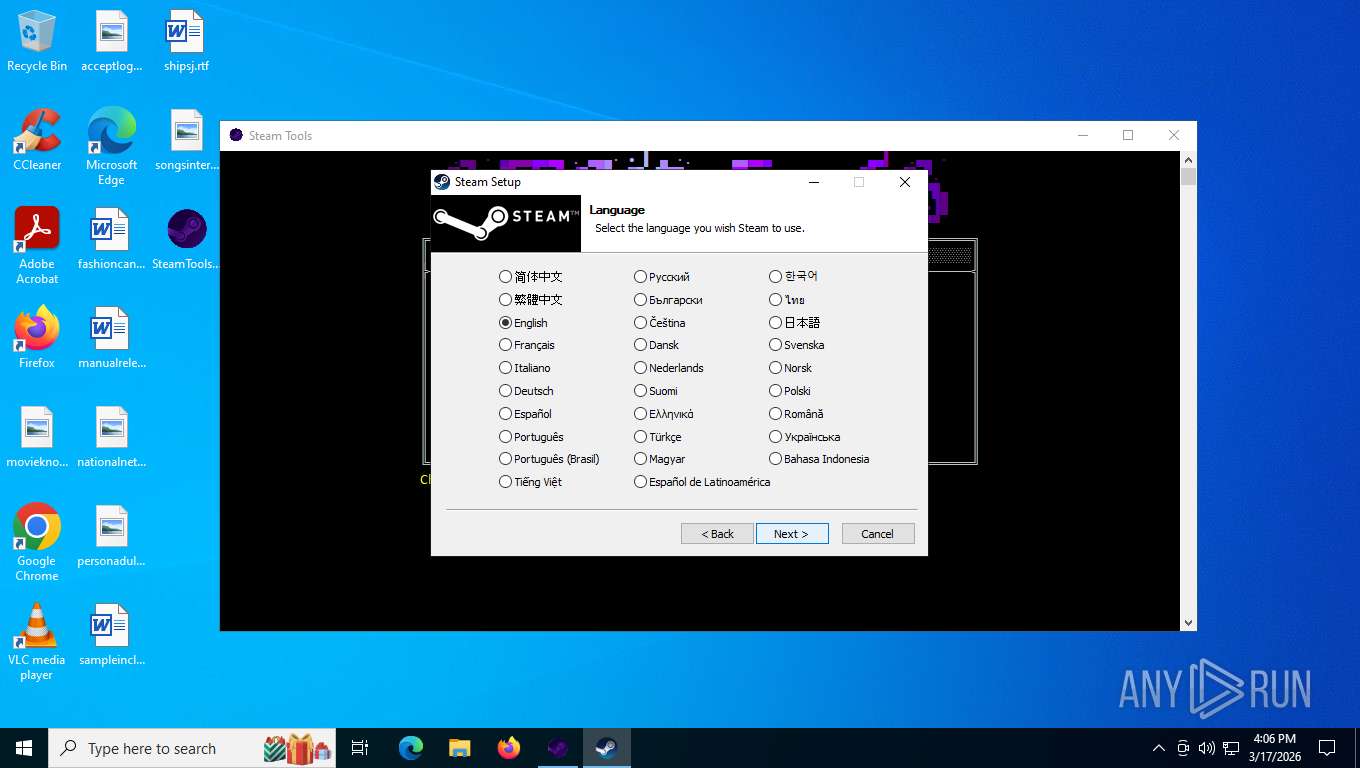Select the 简体中文 language radio button

[x=531, y=277]
